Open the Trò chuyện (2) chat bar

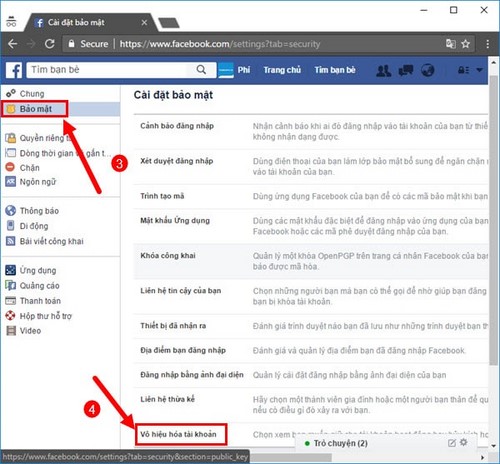point(386,443)
